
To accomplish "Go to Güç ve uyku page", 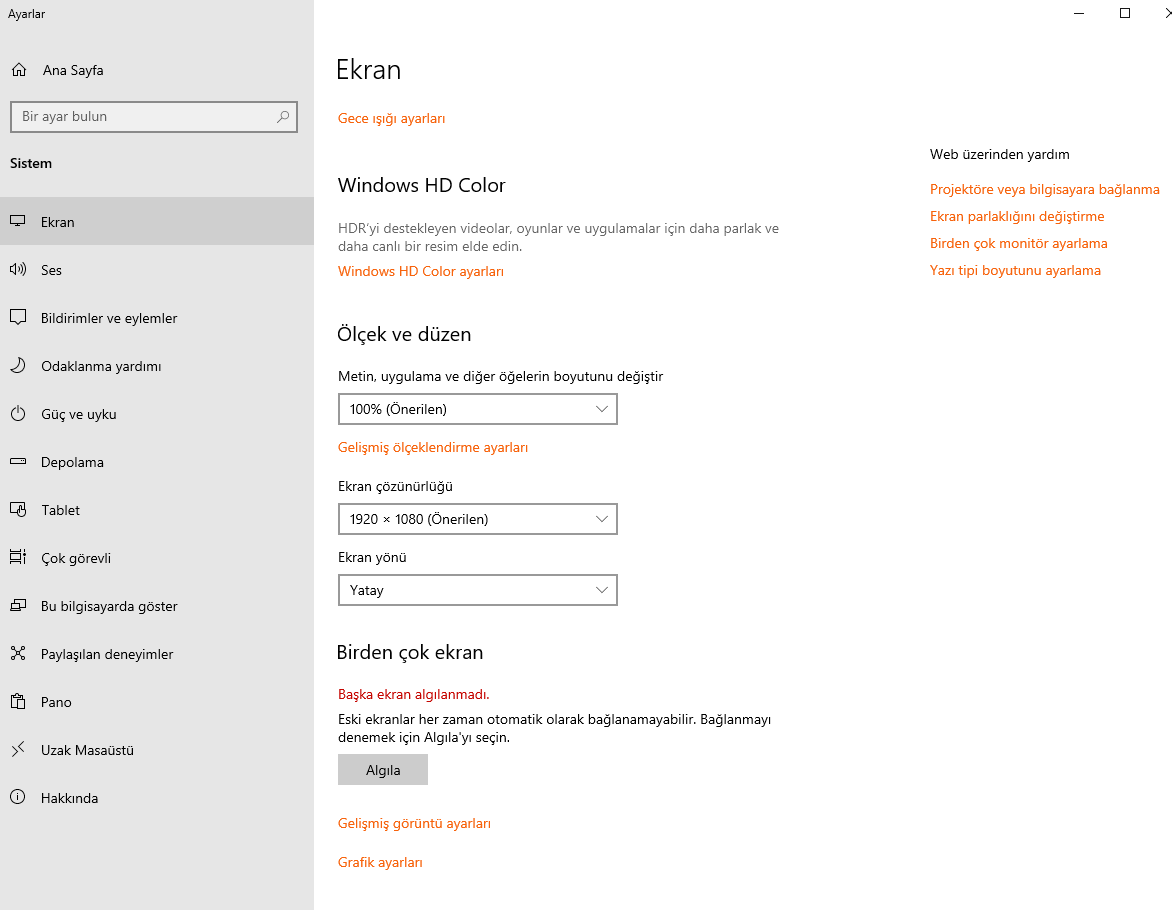I will pos(157,414).
